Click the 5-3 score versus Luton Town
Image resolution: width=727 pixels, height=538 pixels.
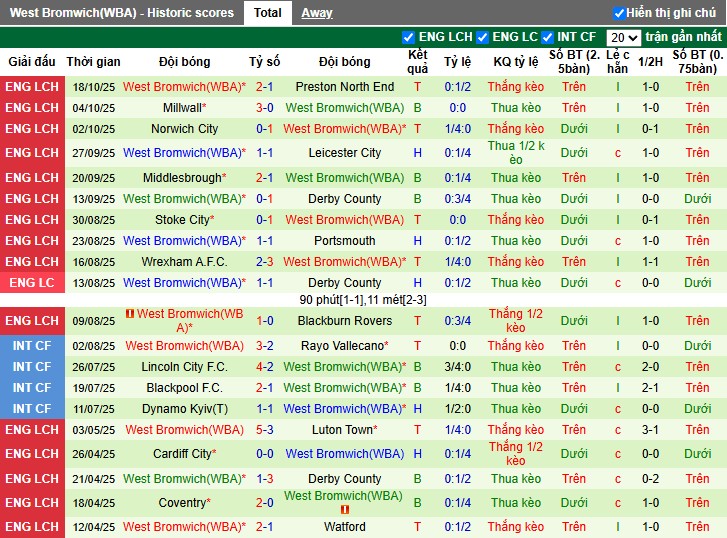(264, 429)
